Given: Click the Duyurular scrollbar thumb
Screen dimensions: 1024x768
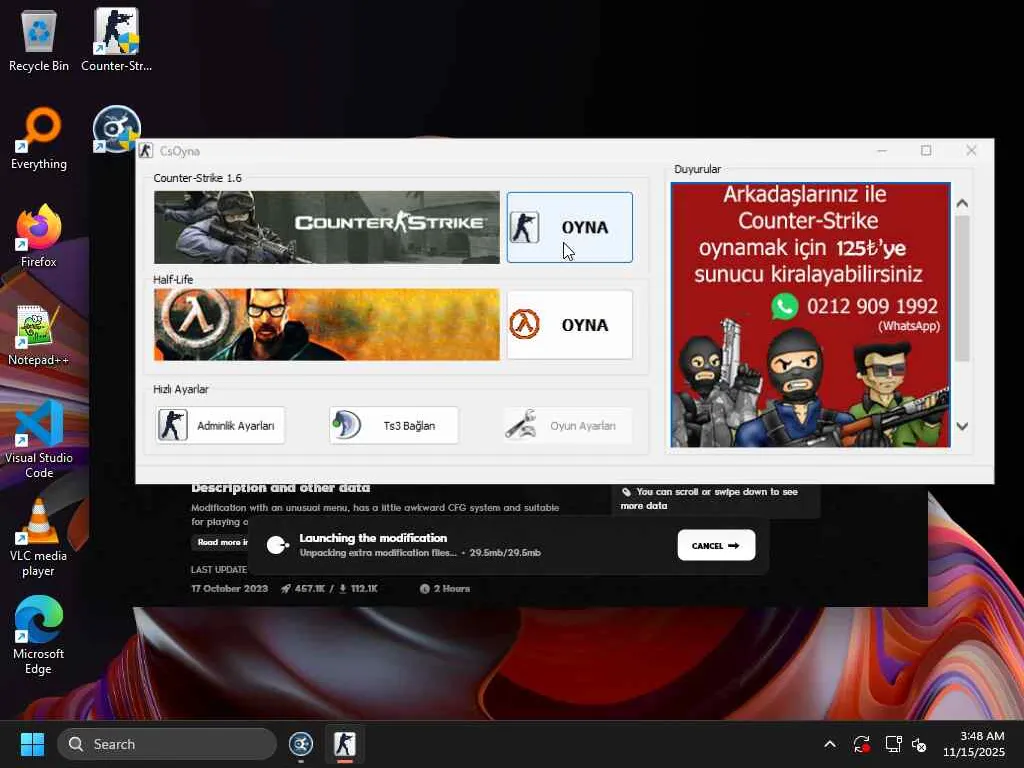Looking at the screenshot, I should pyautogui.click(x=962, y=288).
